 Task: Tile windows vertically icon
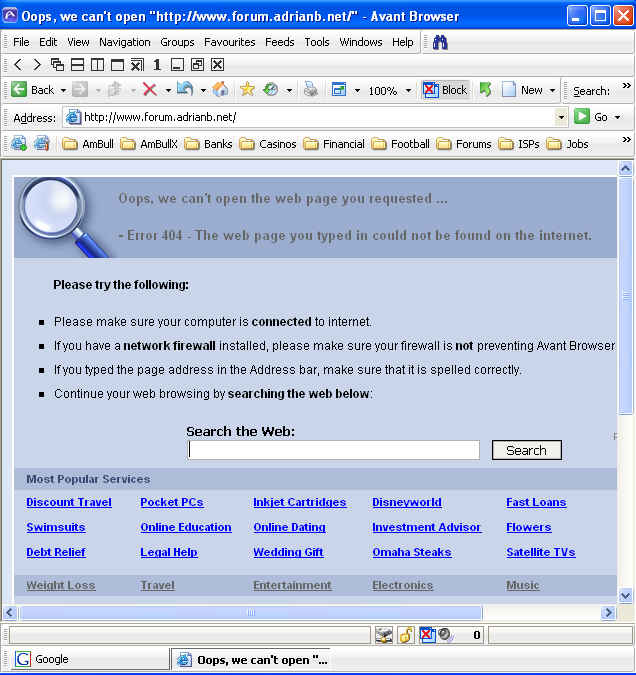tap(97, 65)
